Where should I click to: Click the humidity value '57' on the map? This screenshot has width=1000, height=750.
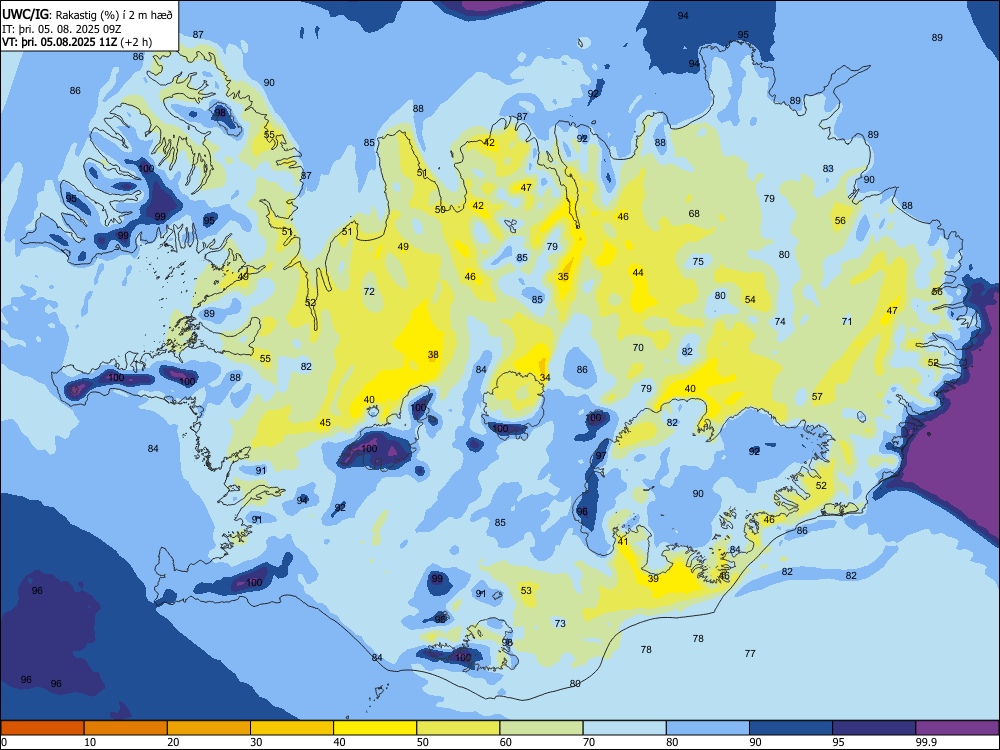tap(817, 397)
